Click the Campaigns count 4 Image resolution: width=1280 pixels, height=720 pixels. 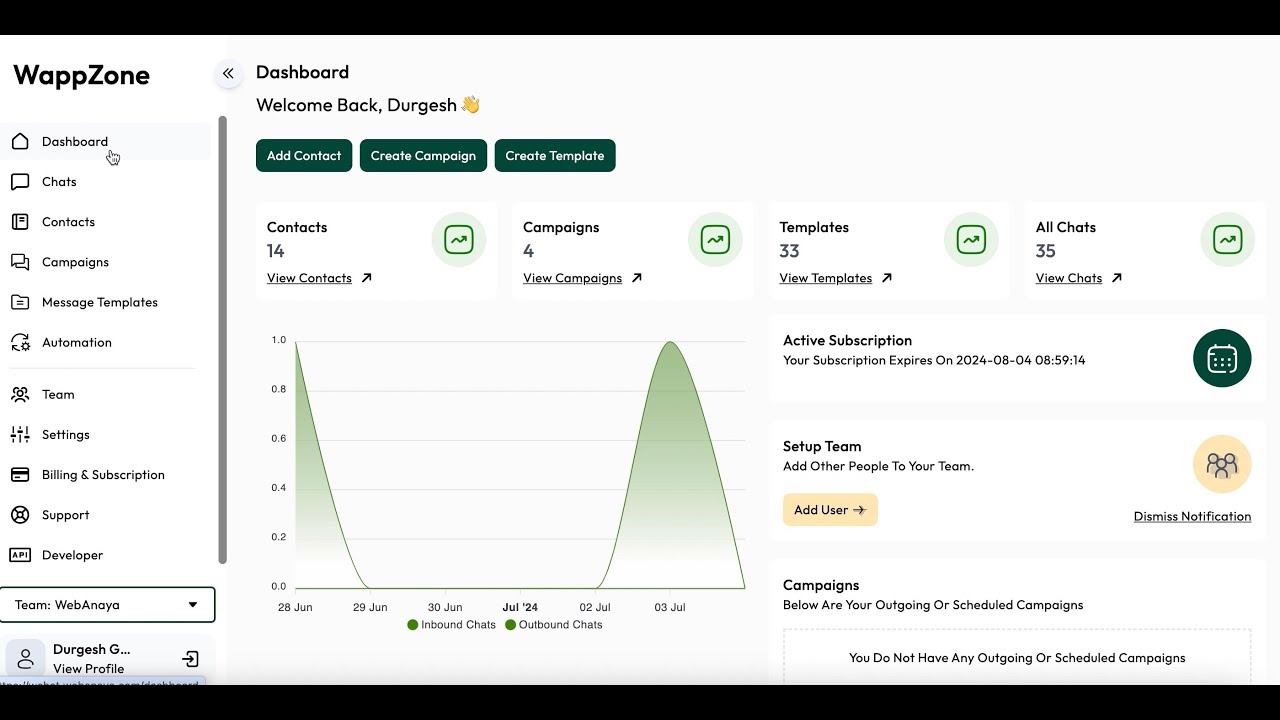tap(528, 251)
